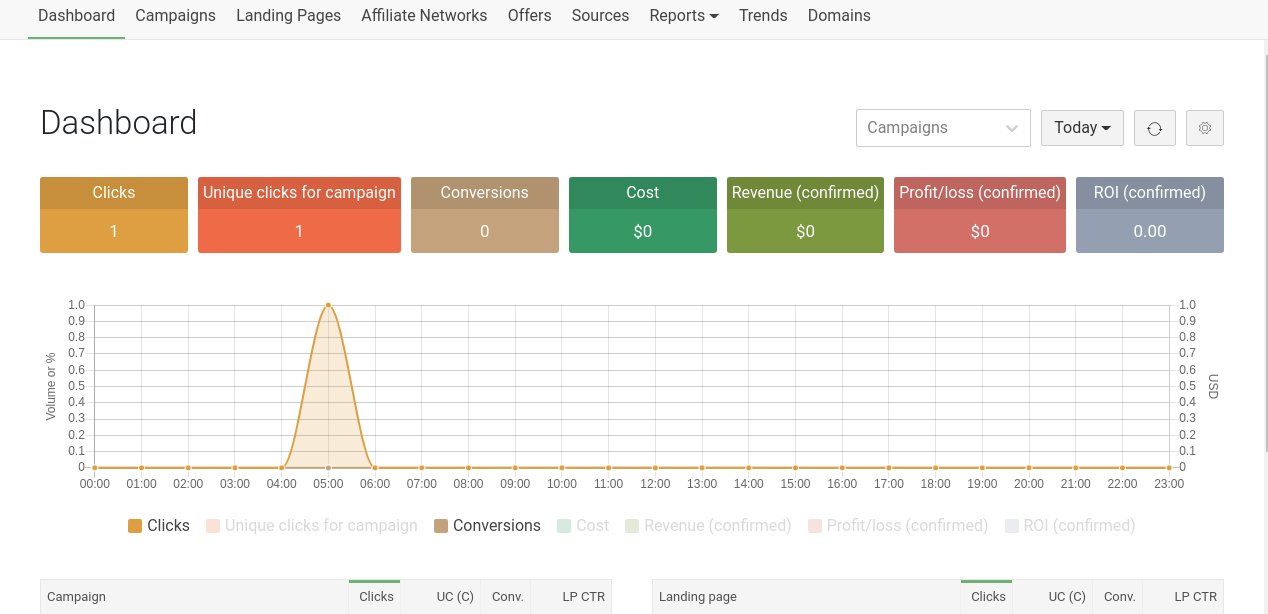Click the USD axis title
The height and width of the screenshot is (614, 1268).
pos(1213,386)
